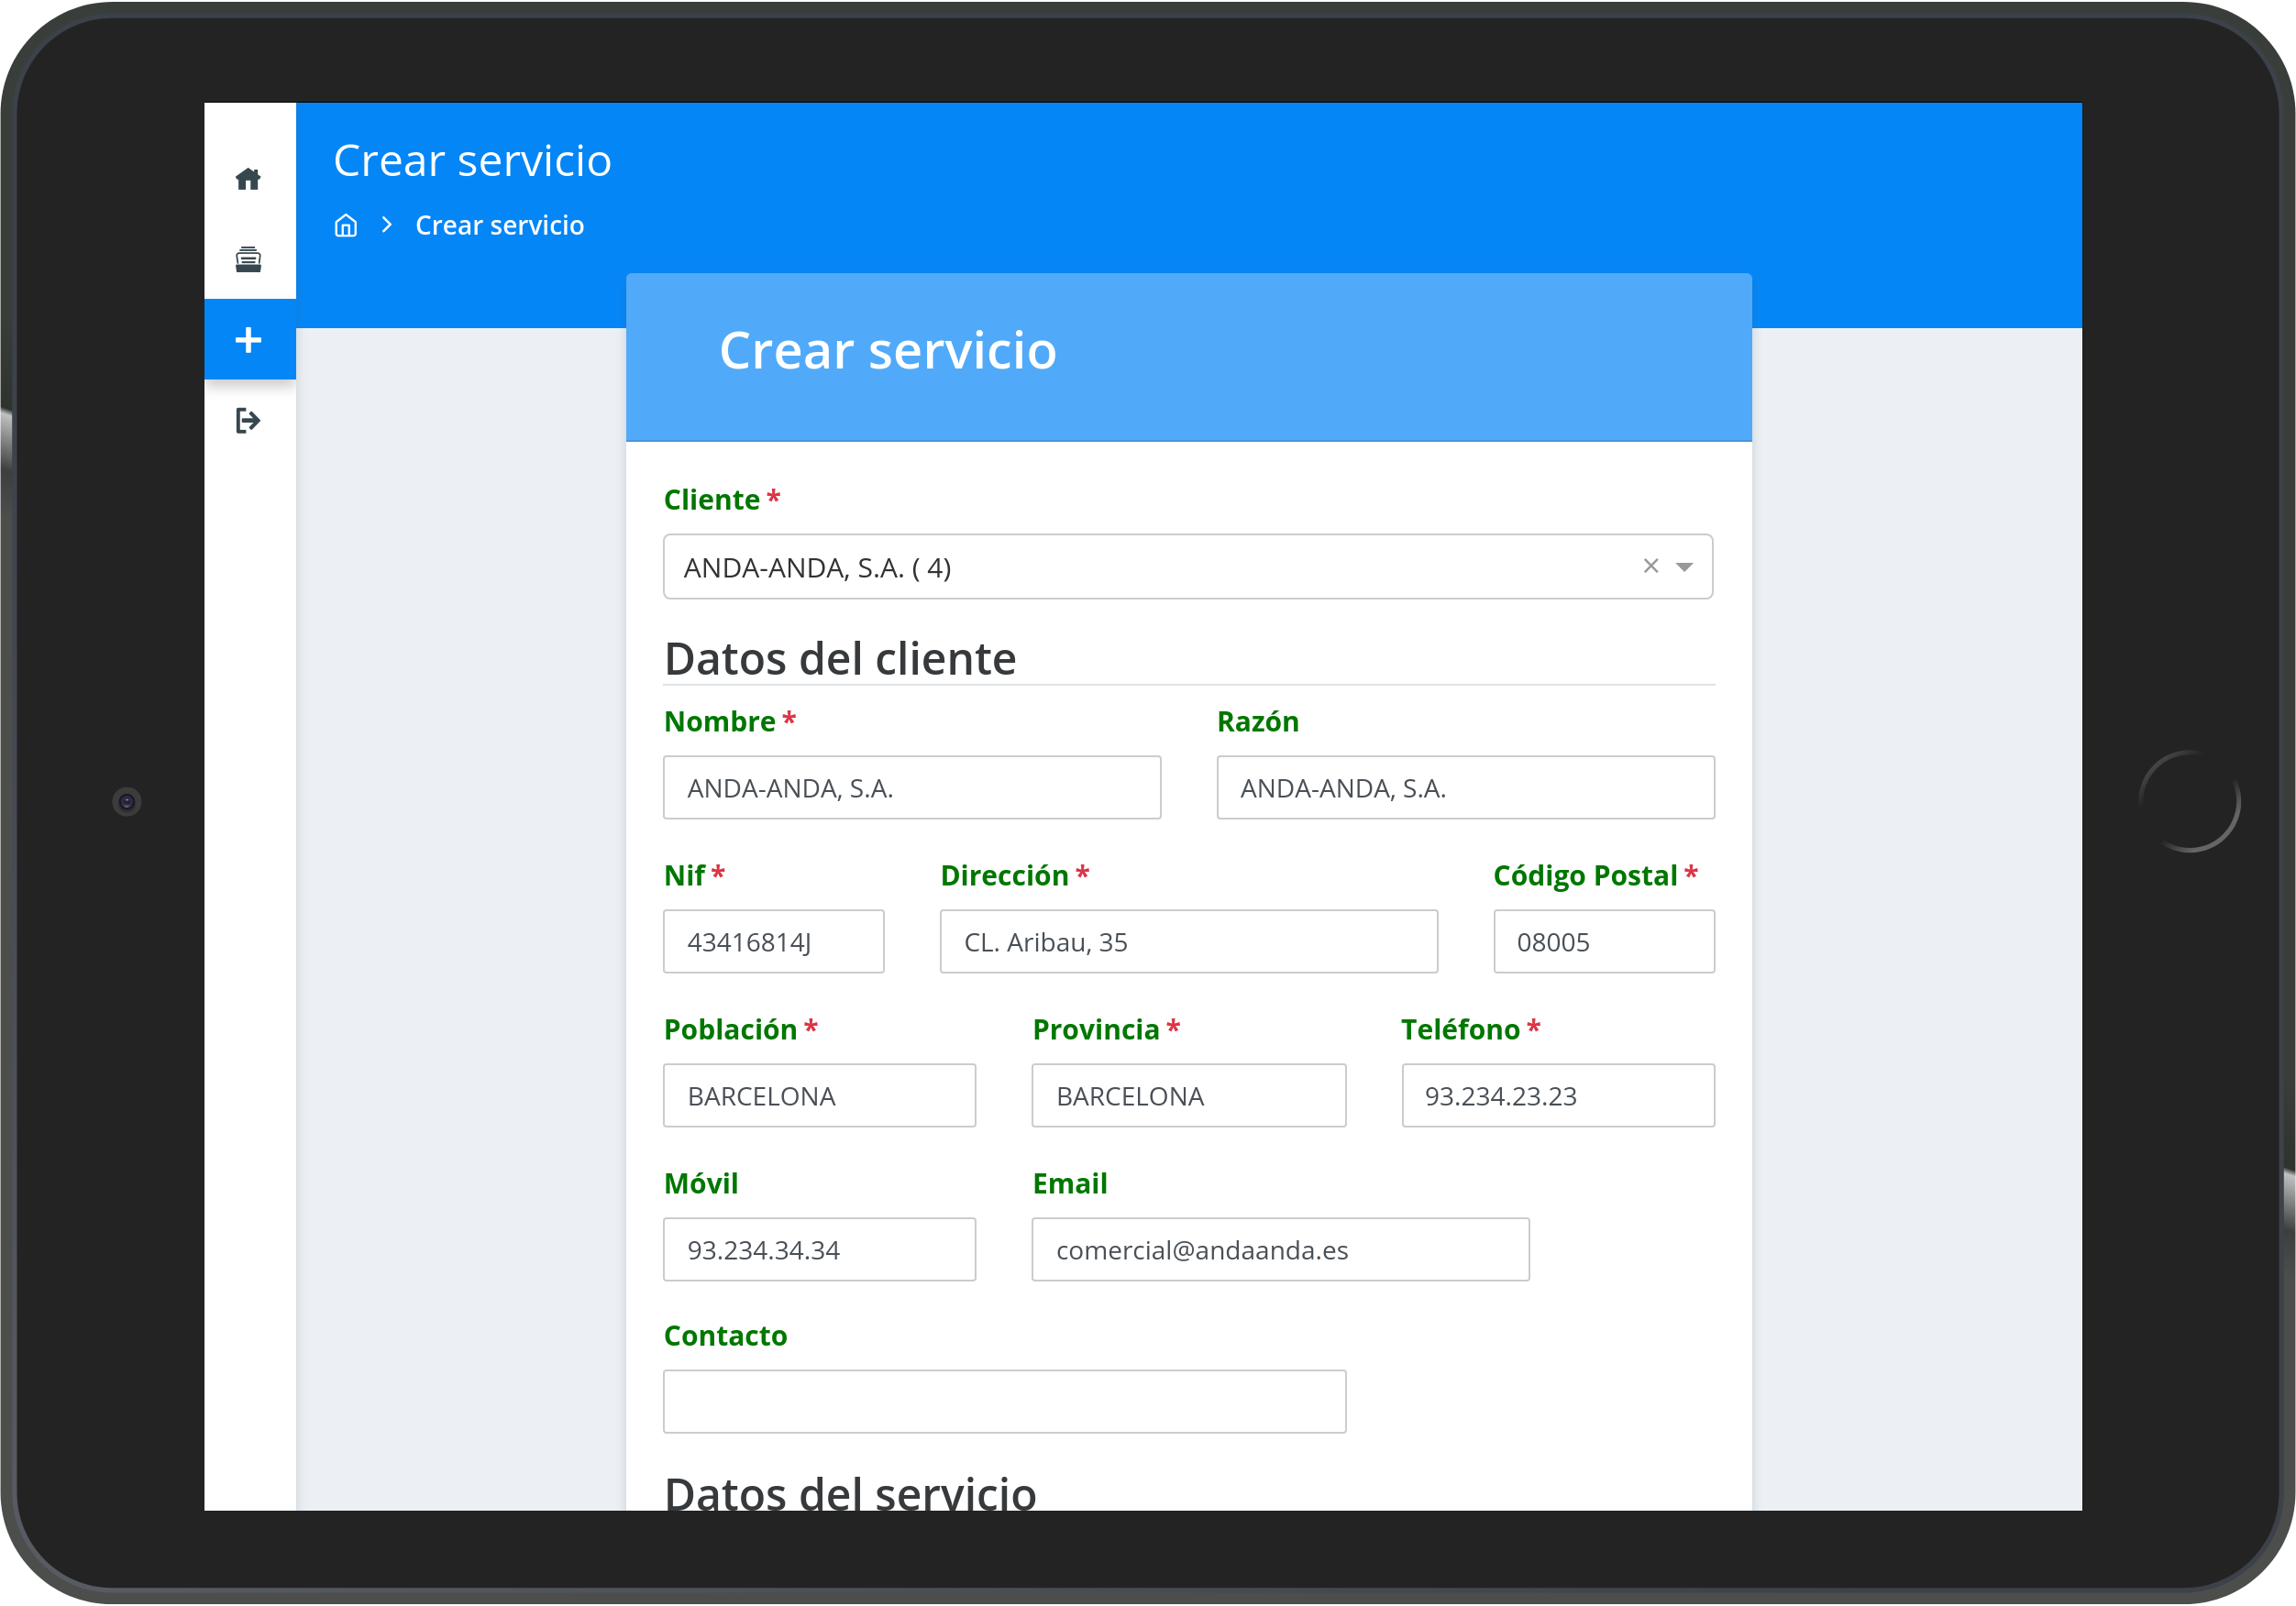Click the logout icon in sidebar
Viewport: 2296px width, 1606px height.
(248, 421)
